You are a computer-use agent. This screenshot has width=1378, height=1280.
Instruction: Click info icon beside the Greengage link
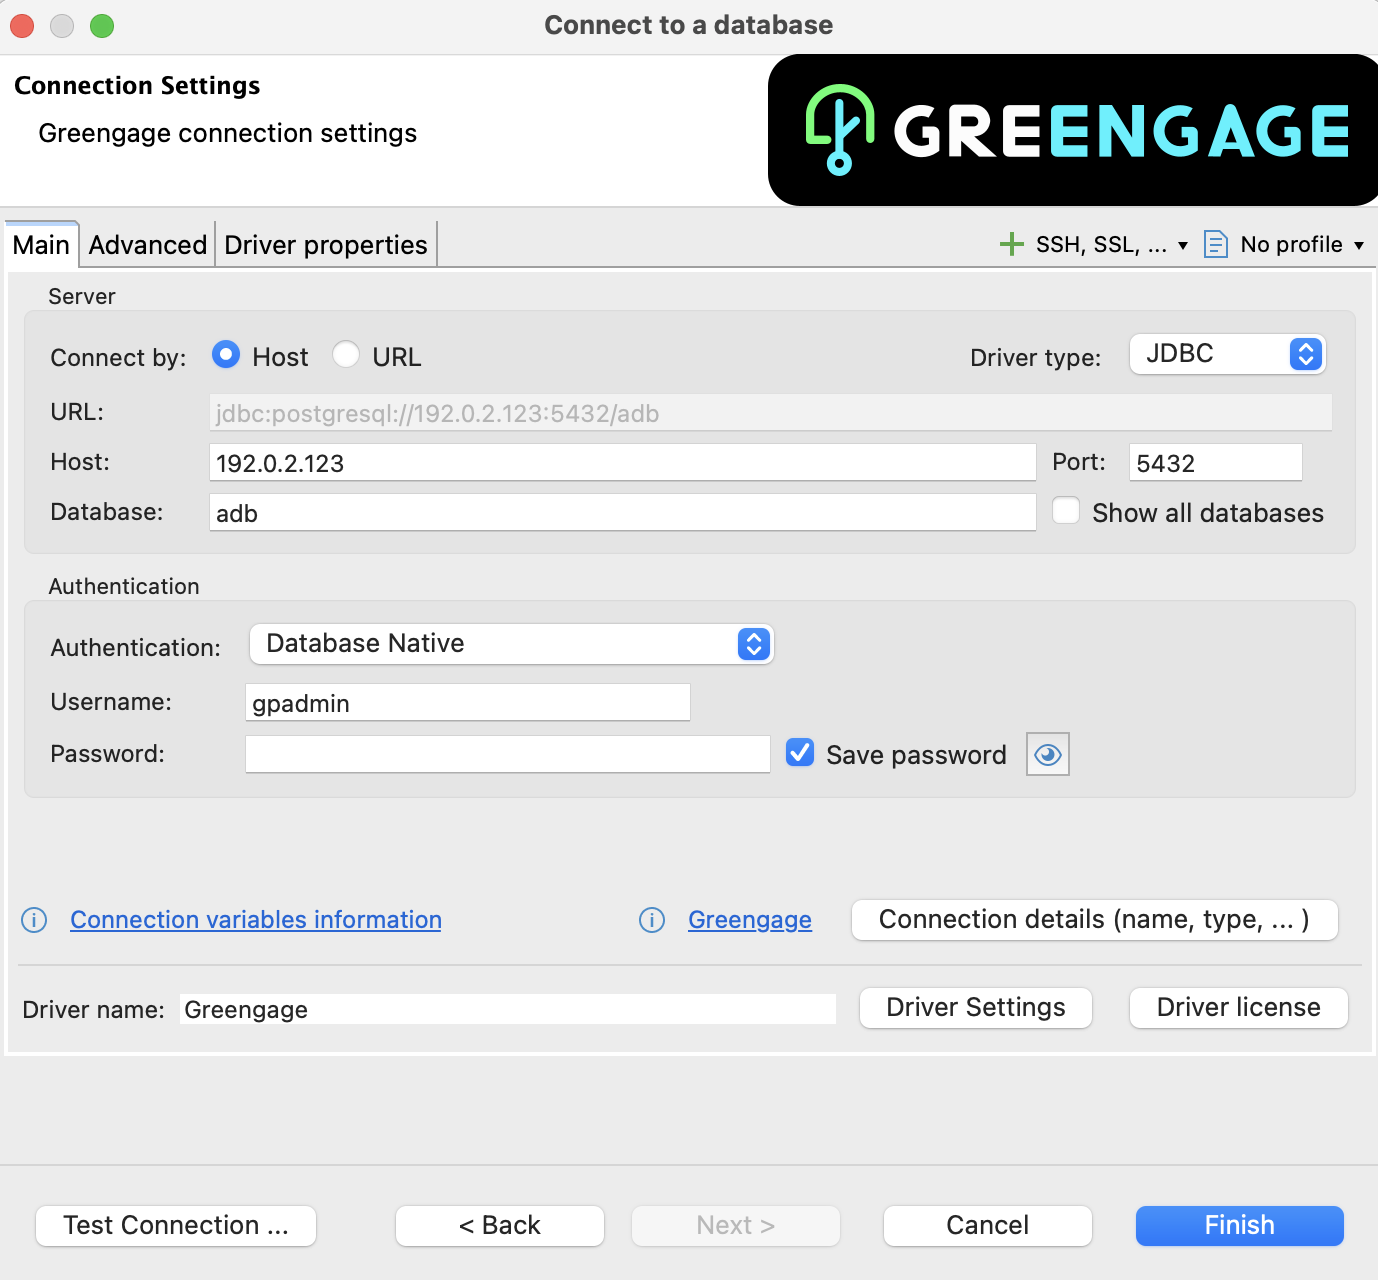click(652, 920)
